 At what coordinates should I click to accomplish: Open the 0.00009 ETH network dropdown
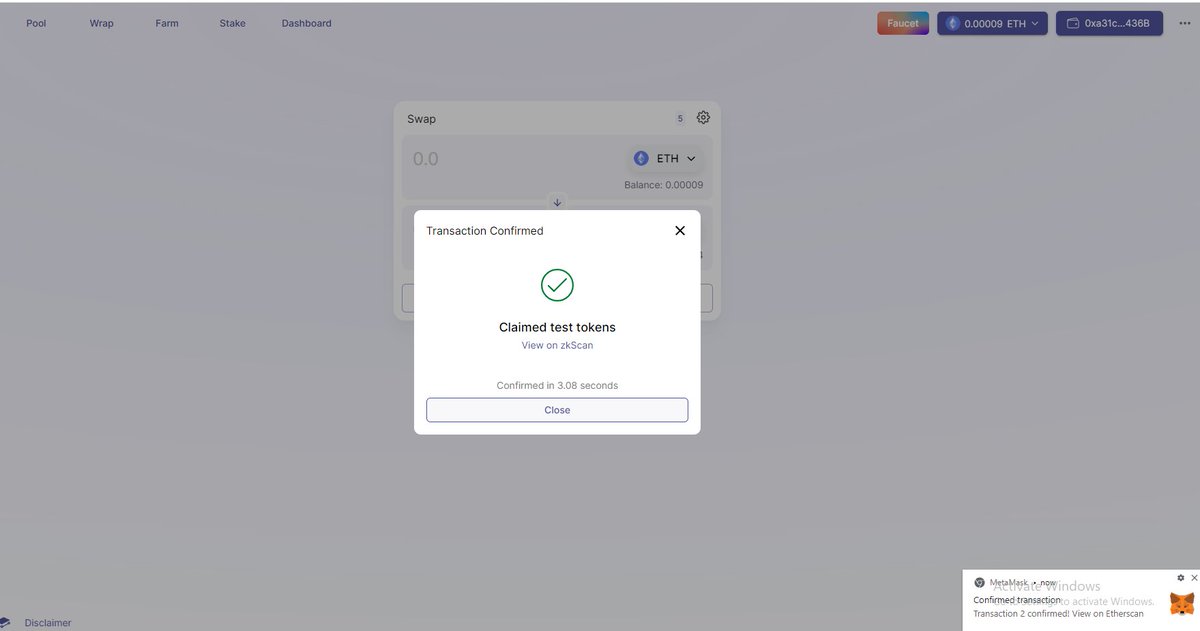pos(992,23)
